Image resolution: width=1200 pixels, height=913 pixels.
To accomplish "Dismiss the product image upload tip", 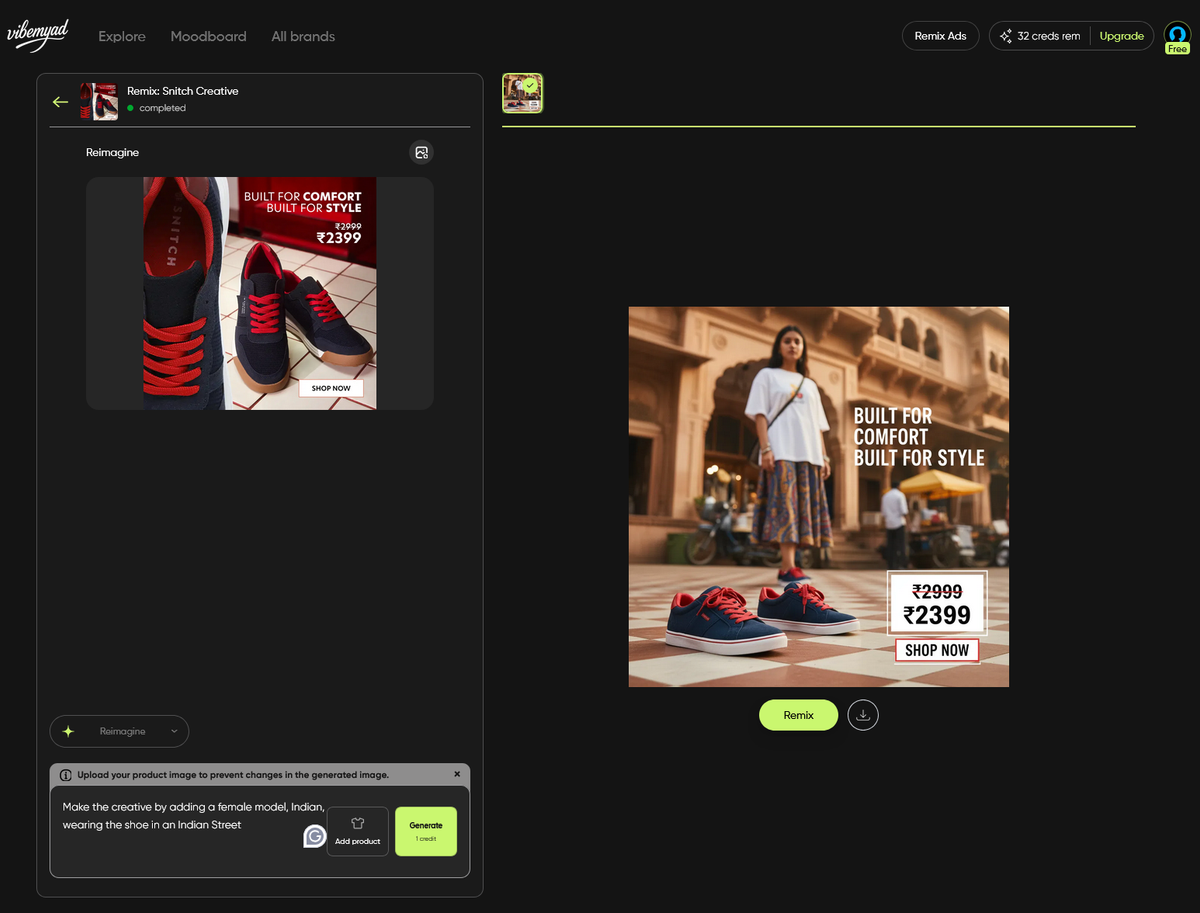I will tap(457, 773).
